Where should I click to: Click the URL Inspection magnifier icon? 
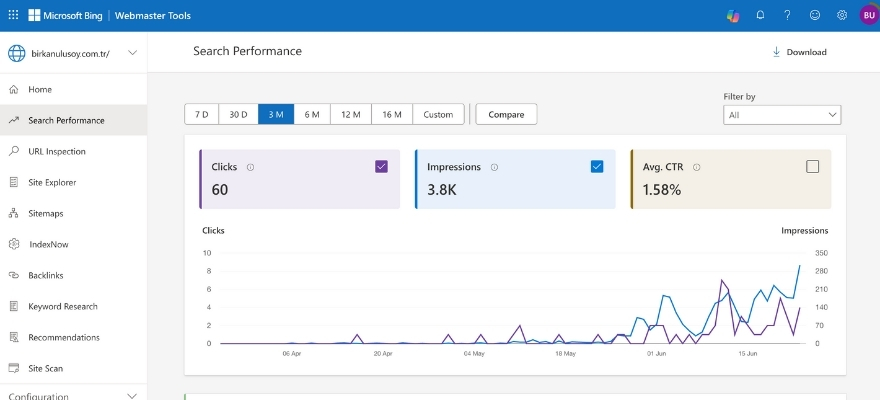14,151
